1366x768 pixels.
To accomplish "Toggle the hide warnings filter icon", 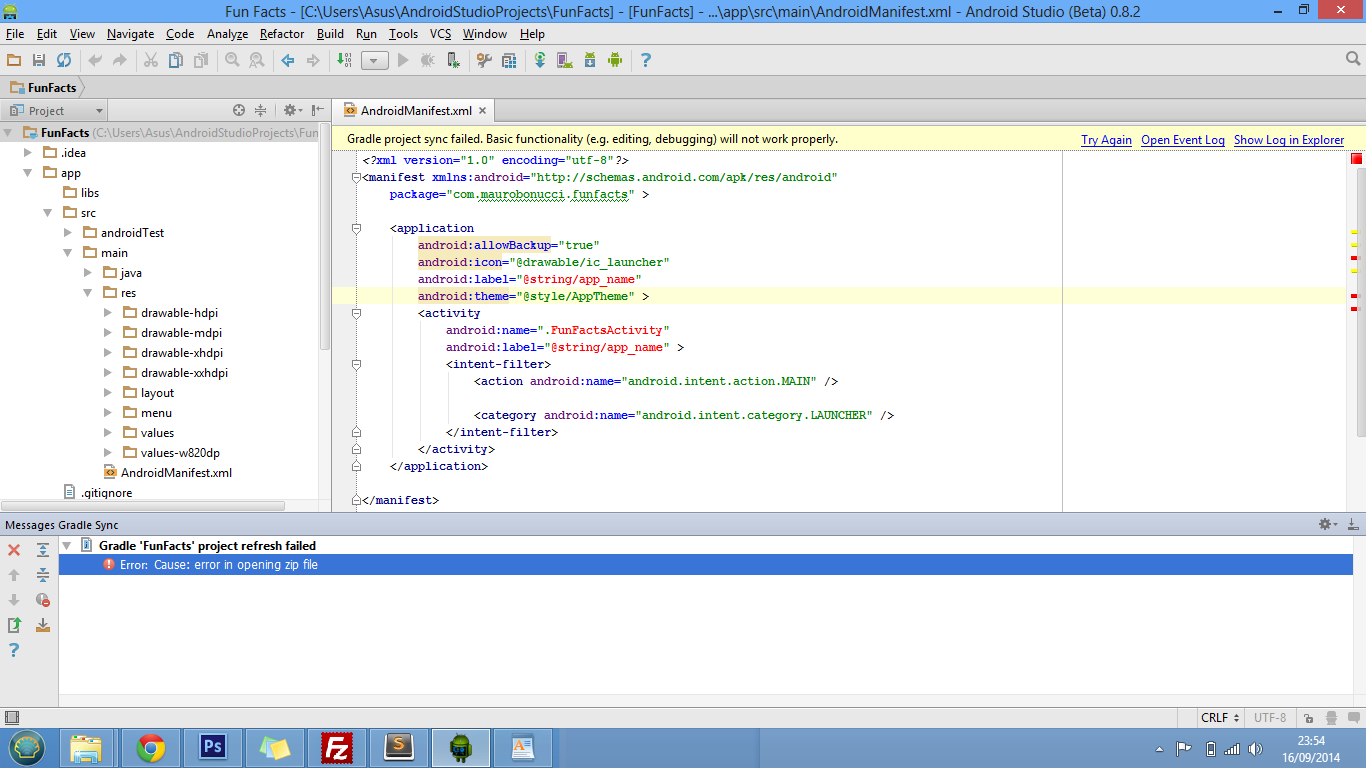I will [43, 600].
